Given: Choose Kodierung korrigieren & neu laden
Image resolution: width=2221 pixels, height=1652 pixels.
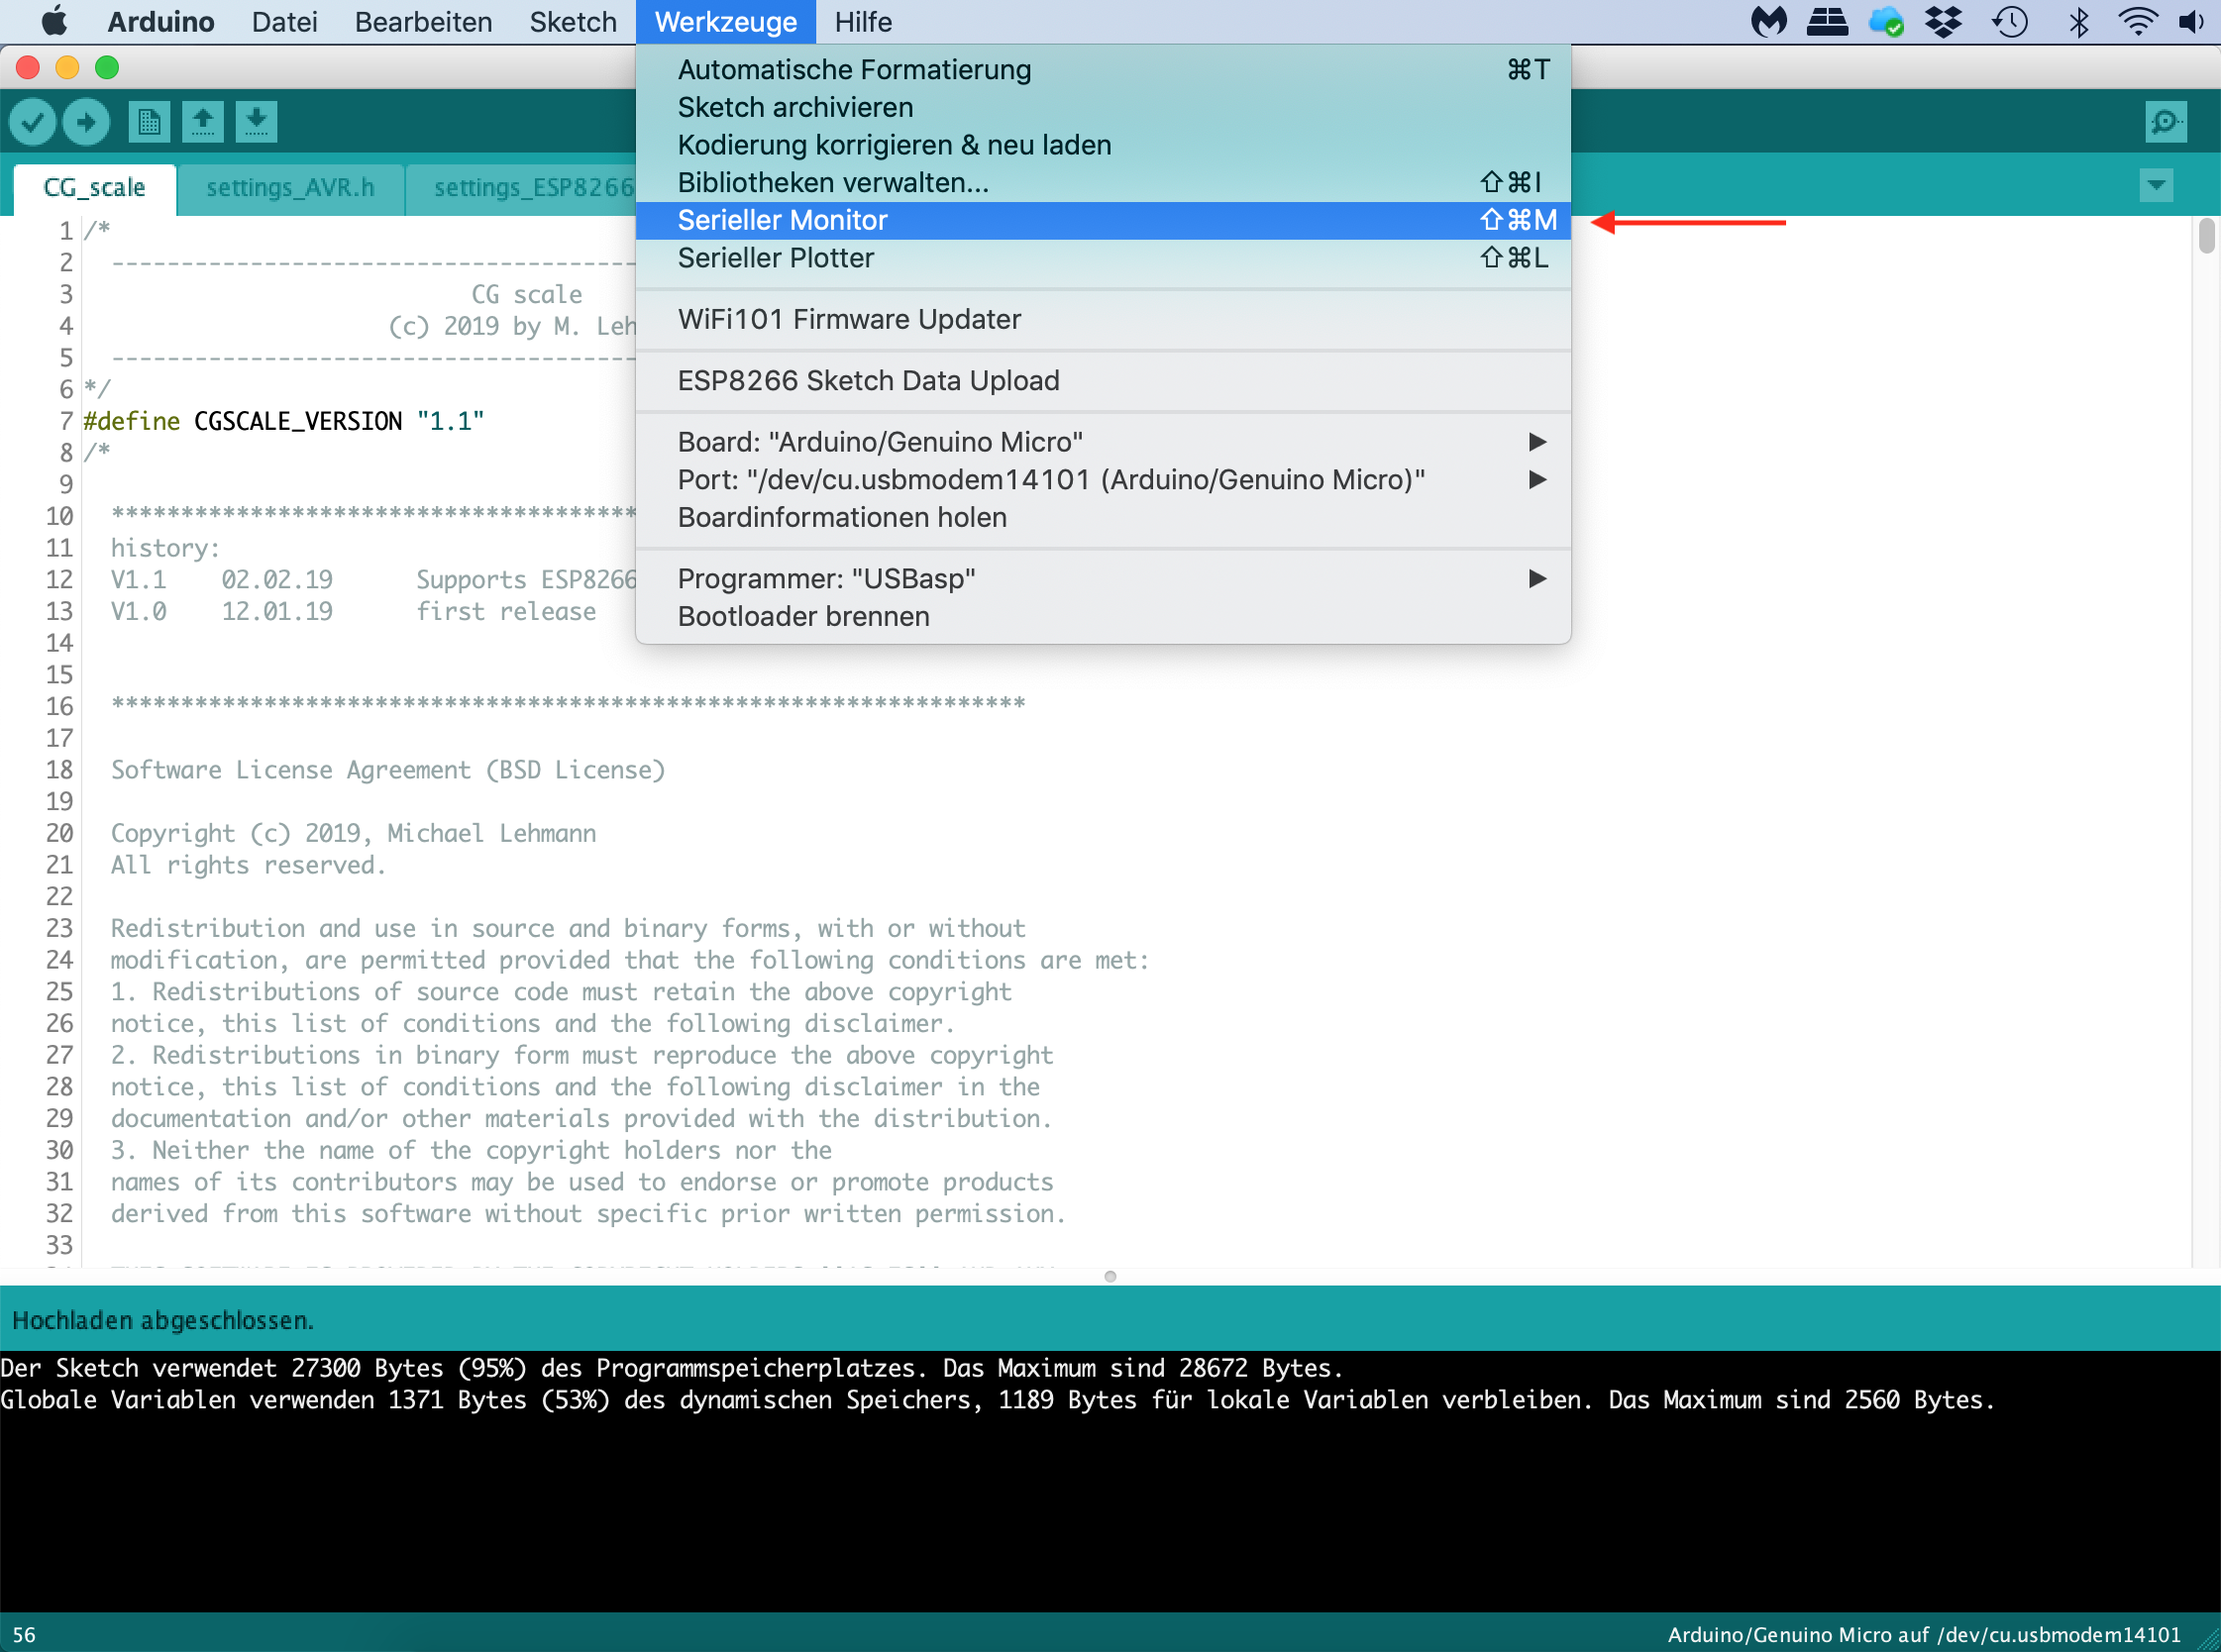Looking at the screenshot, I should [x=1103, y=145].
